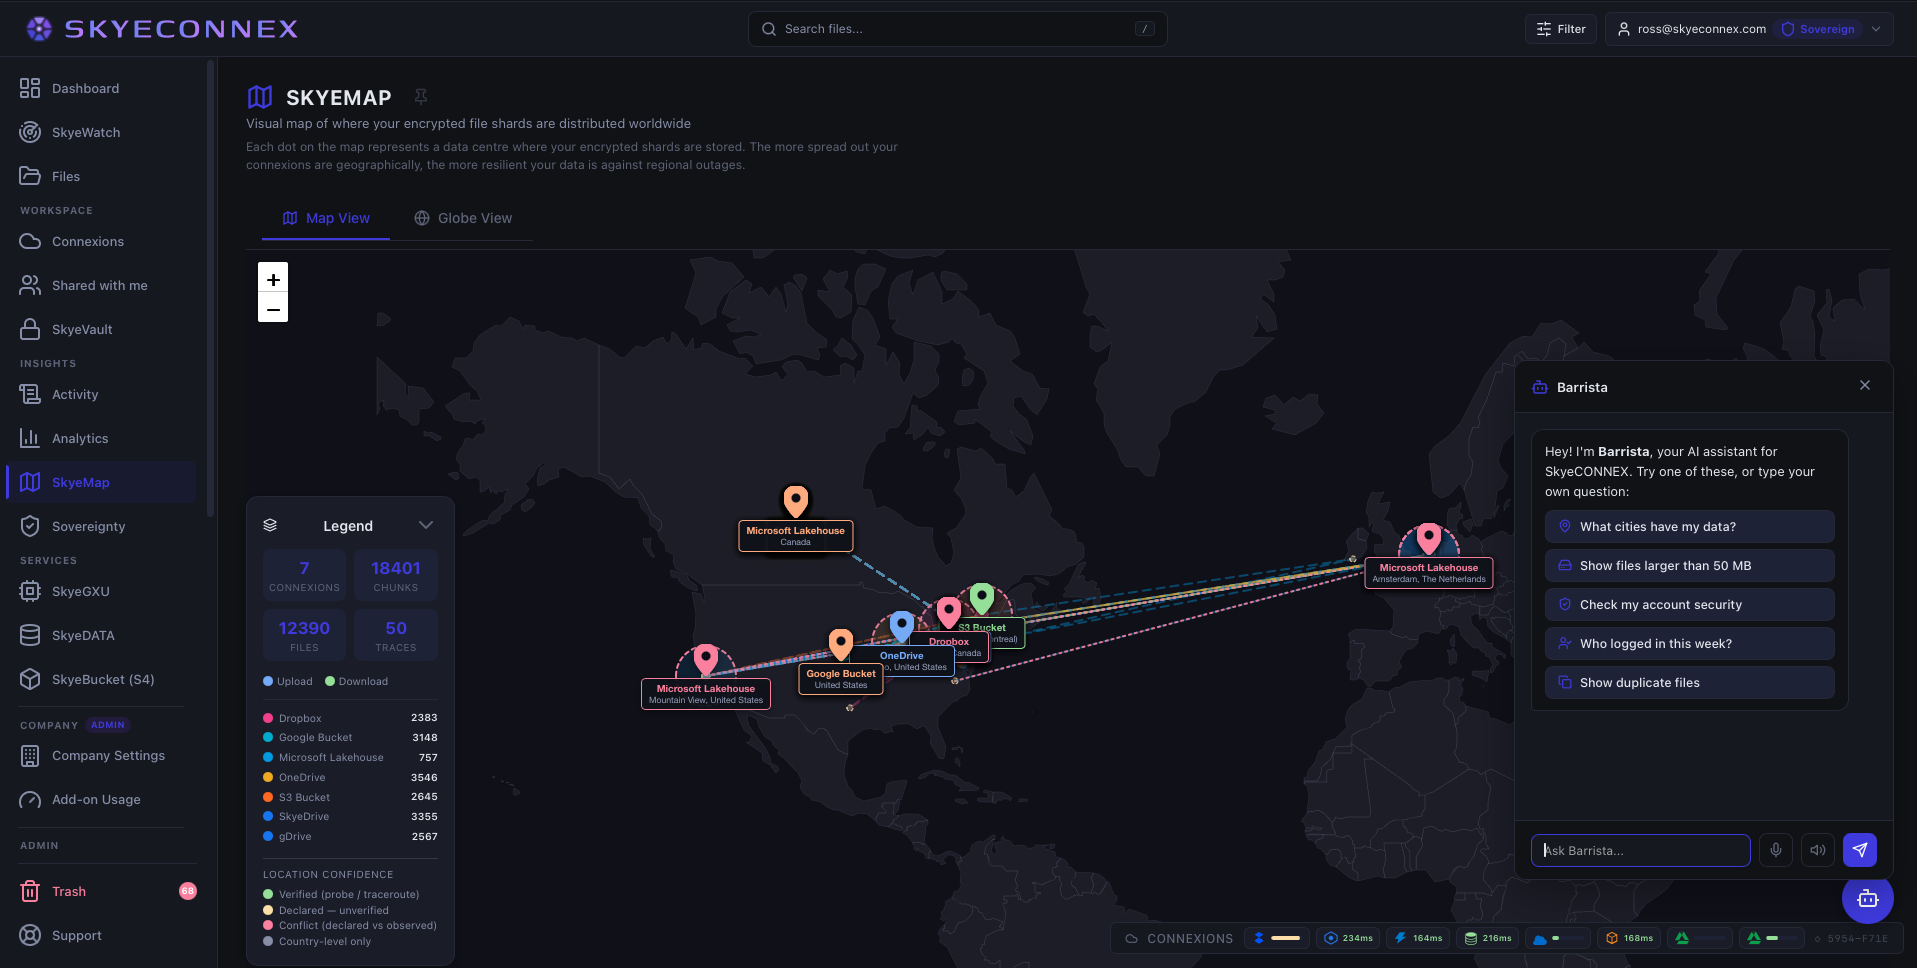Click the Upload legend indicator
Image resolution: width=1917 pixels, height=968 pixels.
288,681
